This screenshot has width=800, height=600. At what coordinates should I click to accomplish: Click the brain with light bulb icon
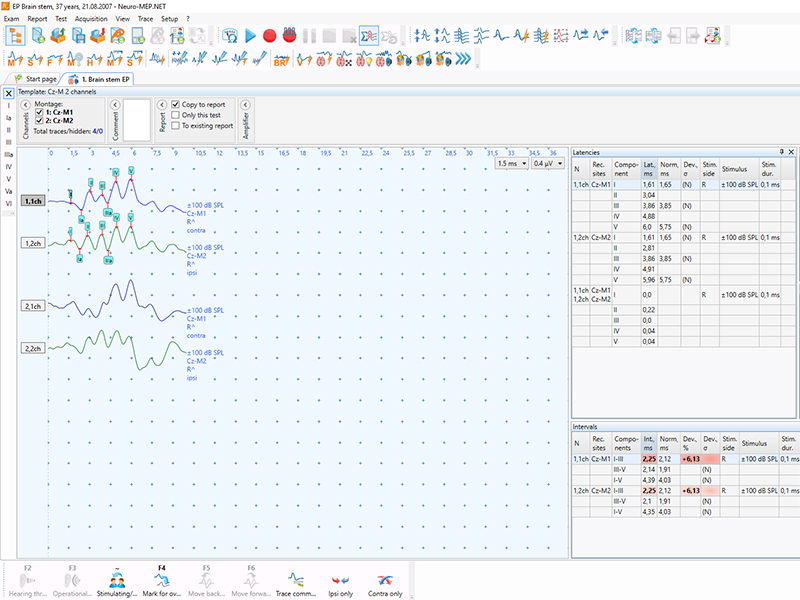364,60
